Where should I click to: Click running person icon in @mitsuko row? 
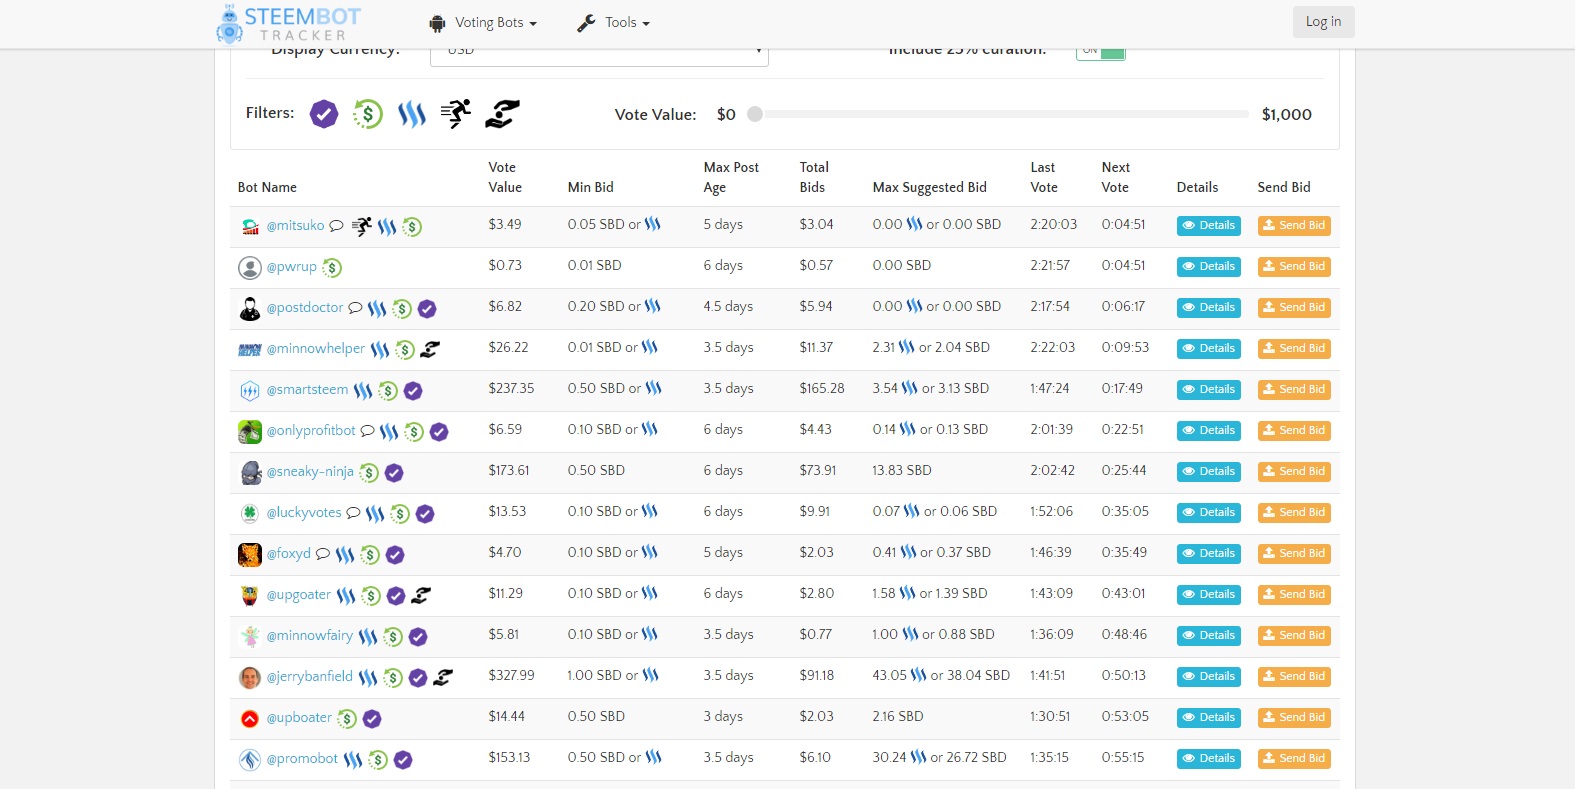[x=361, y=227]
